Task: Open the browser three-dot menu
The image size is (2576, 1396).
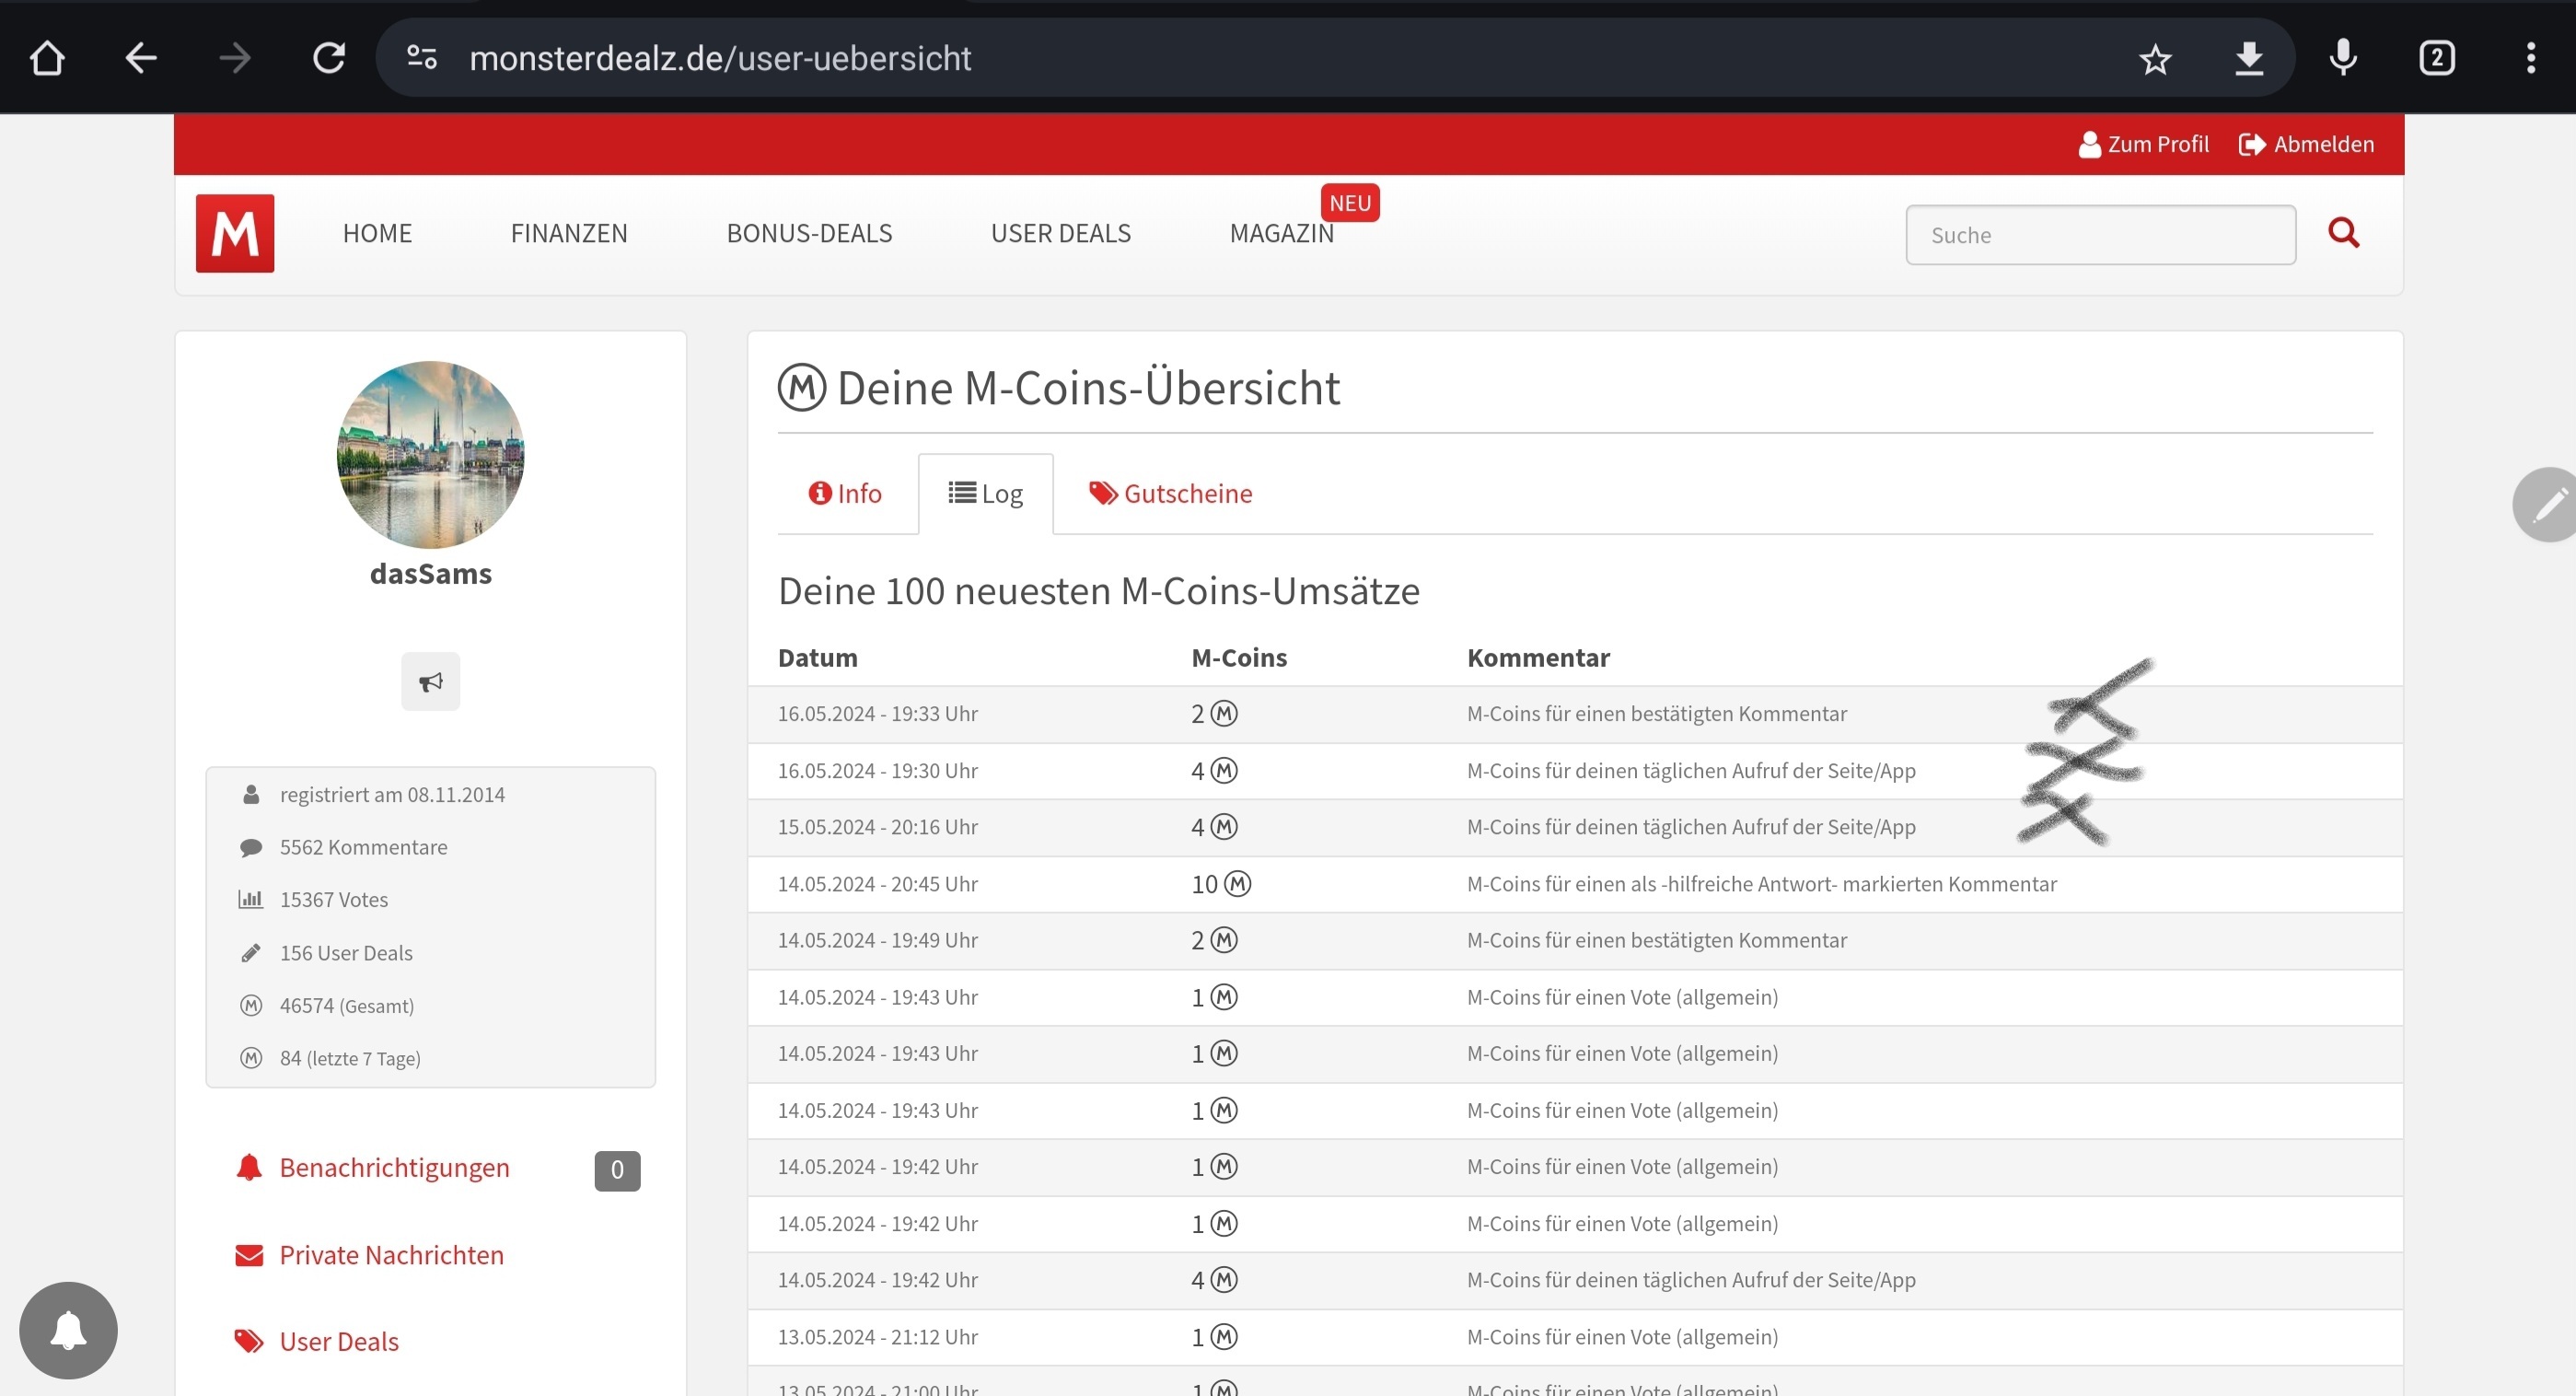Action: click(2531, 58)
